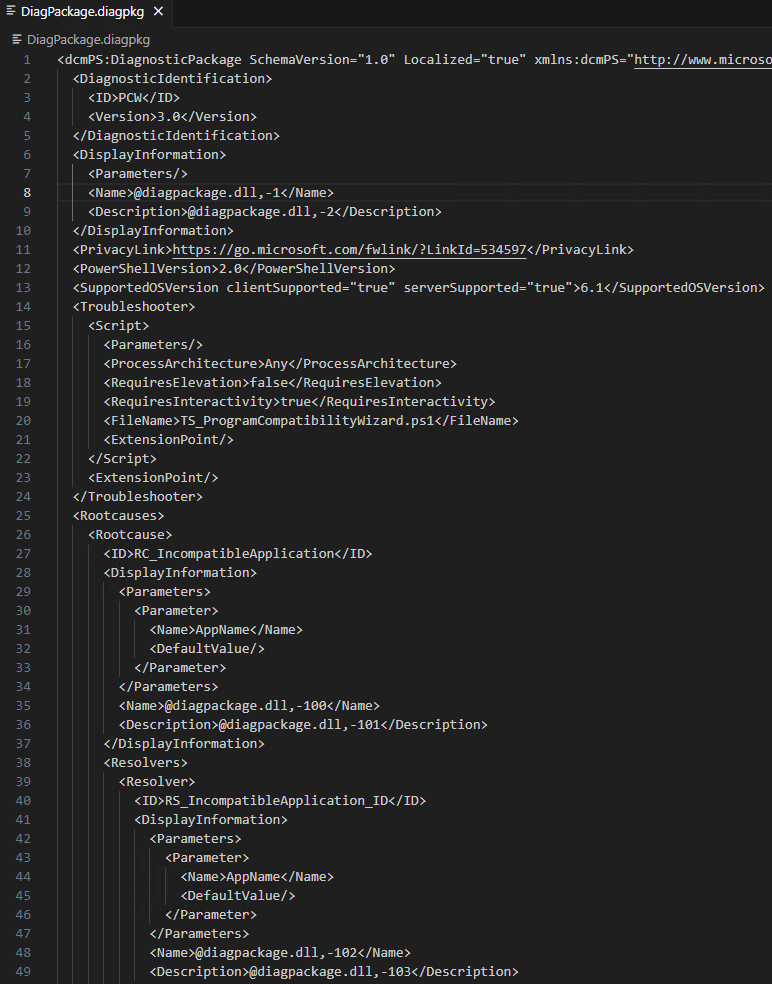Close the DiagPackage.diagpkg editor tab
772x984 pixels.
click(x=158, y=13)
